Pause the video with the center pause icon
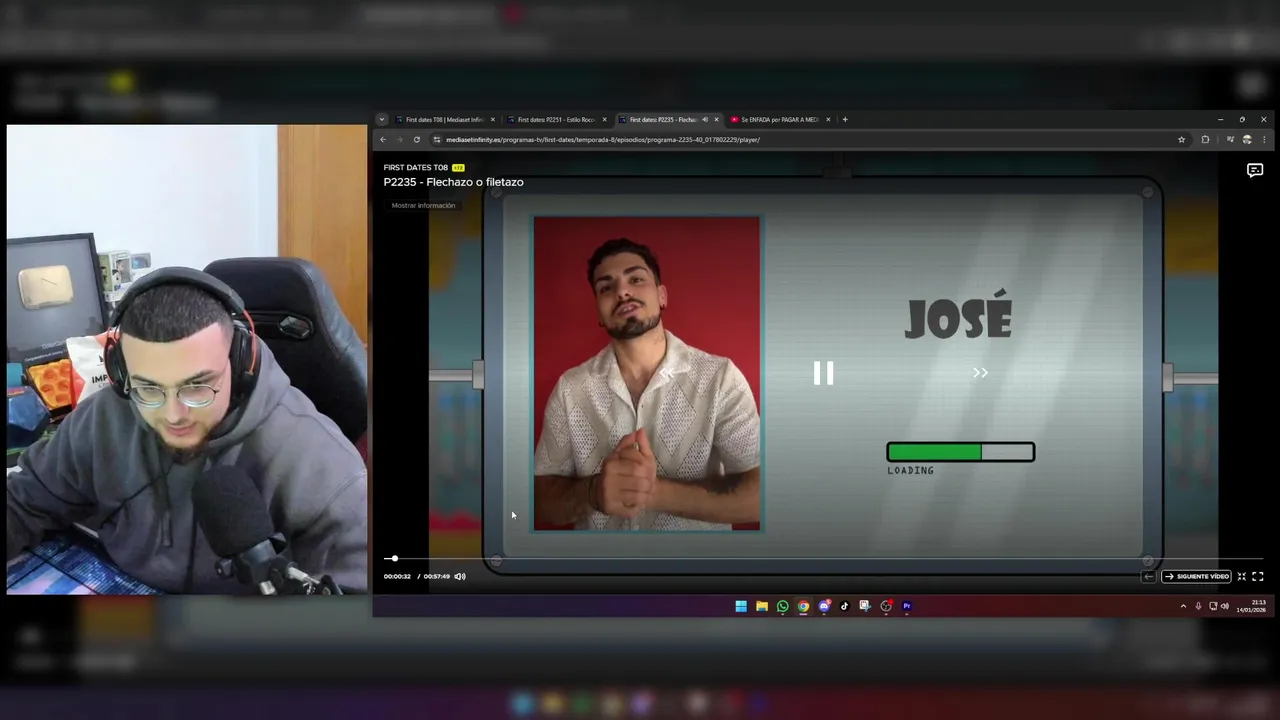1280x720 pixels. (823, 373)
